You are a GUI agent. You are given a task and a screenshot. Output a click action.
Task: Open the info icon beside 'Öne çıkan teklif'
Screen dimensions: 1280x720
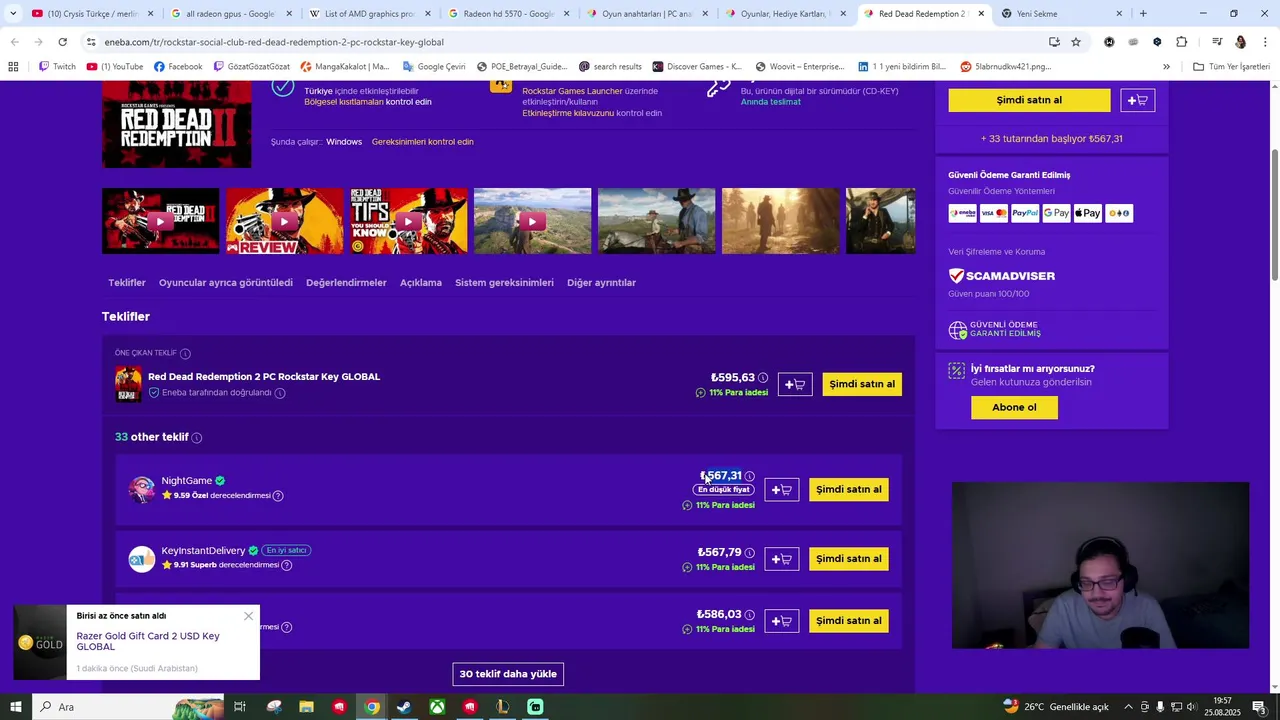[185, 353]
